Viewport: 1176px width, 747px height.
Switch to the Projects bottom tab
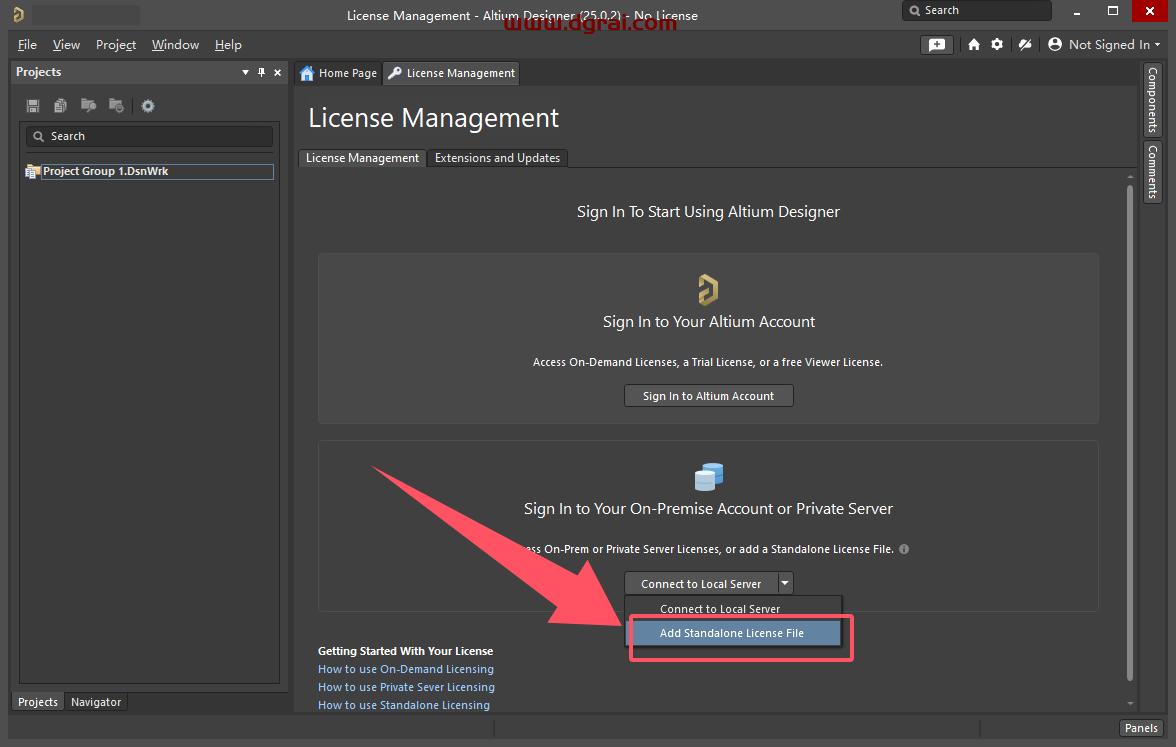point(38,702)
